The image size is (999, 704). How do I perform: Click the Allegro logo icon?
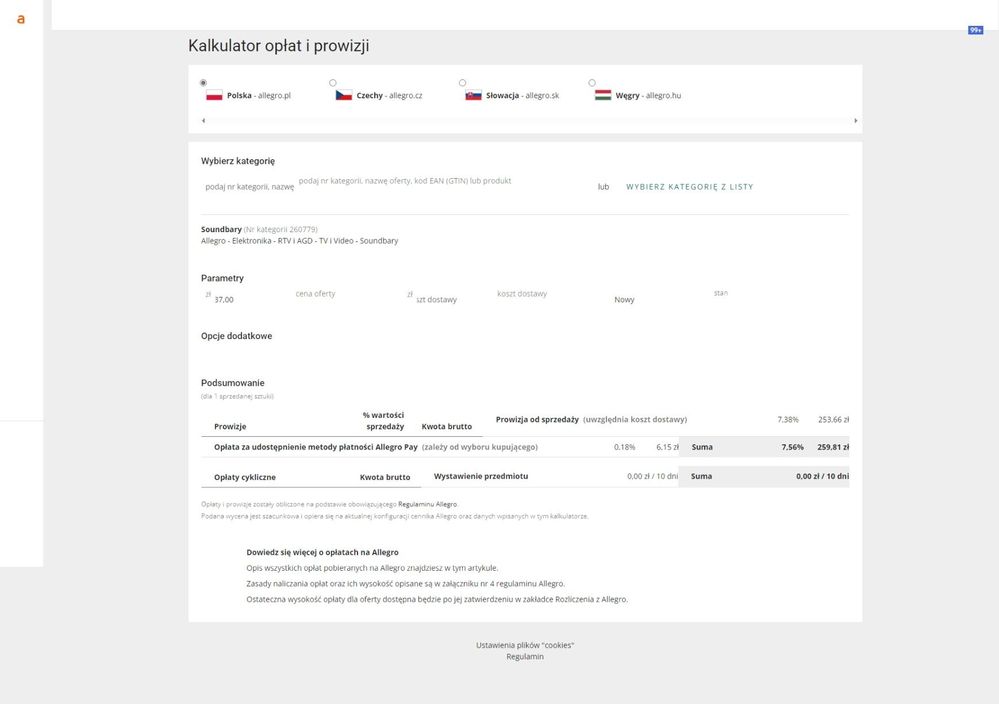(x=21, y=19)
